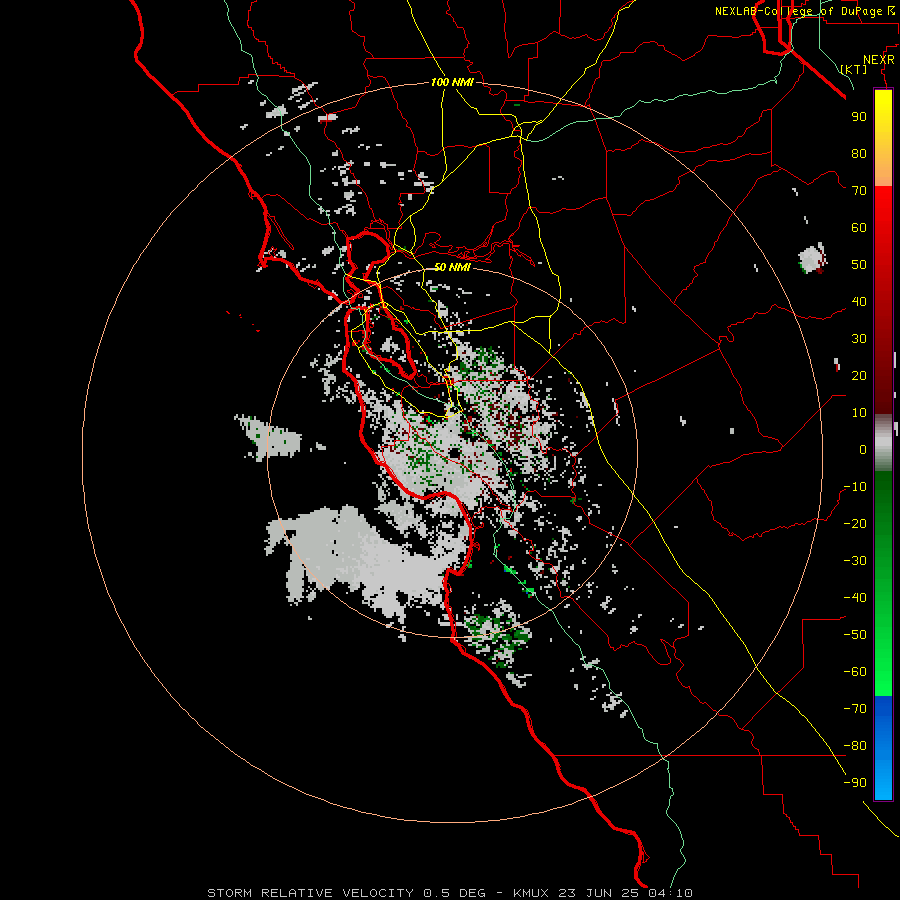The width and height of the screenshot is (900, 900).
Task: Click the yellow top segment of color bar
Action: [883, 138]
